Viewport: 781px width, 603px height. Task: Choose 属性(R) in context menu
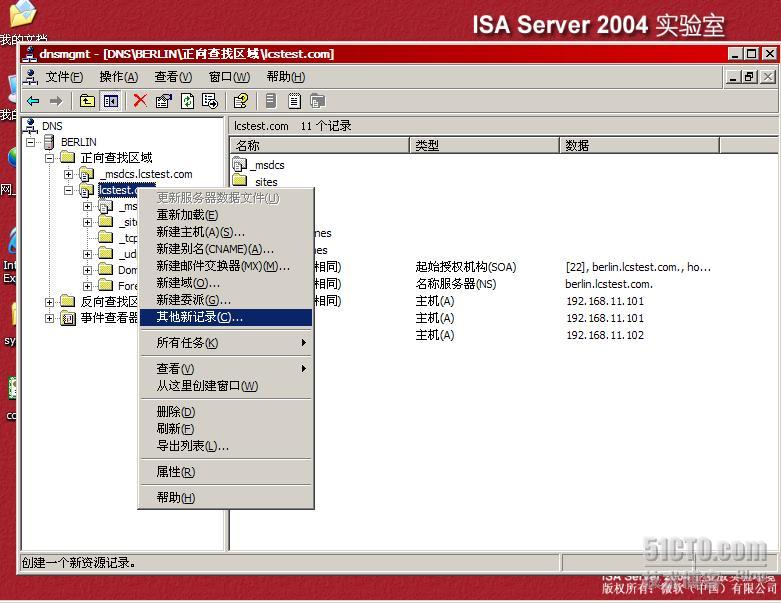pyautogui.click(x=226, y=472)
